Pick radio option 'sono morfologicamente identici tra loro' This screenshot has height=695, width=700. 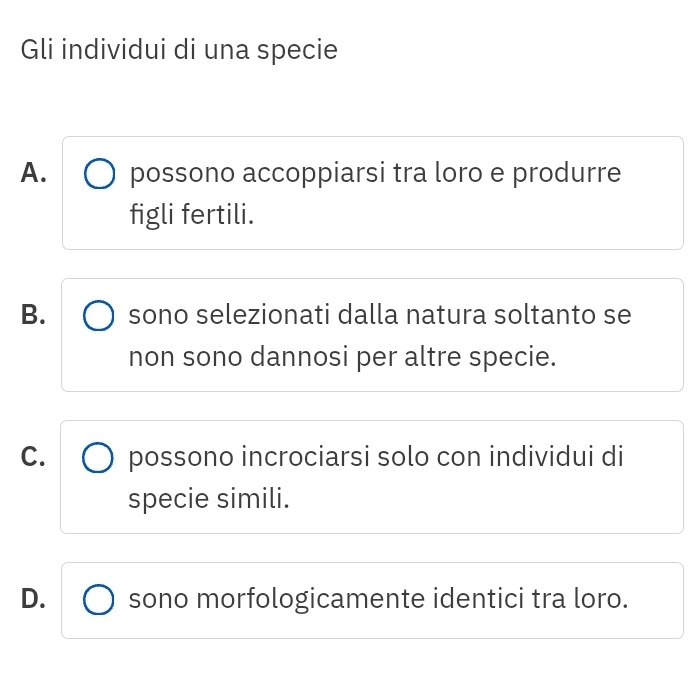coord(99,599)
